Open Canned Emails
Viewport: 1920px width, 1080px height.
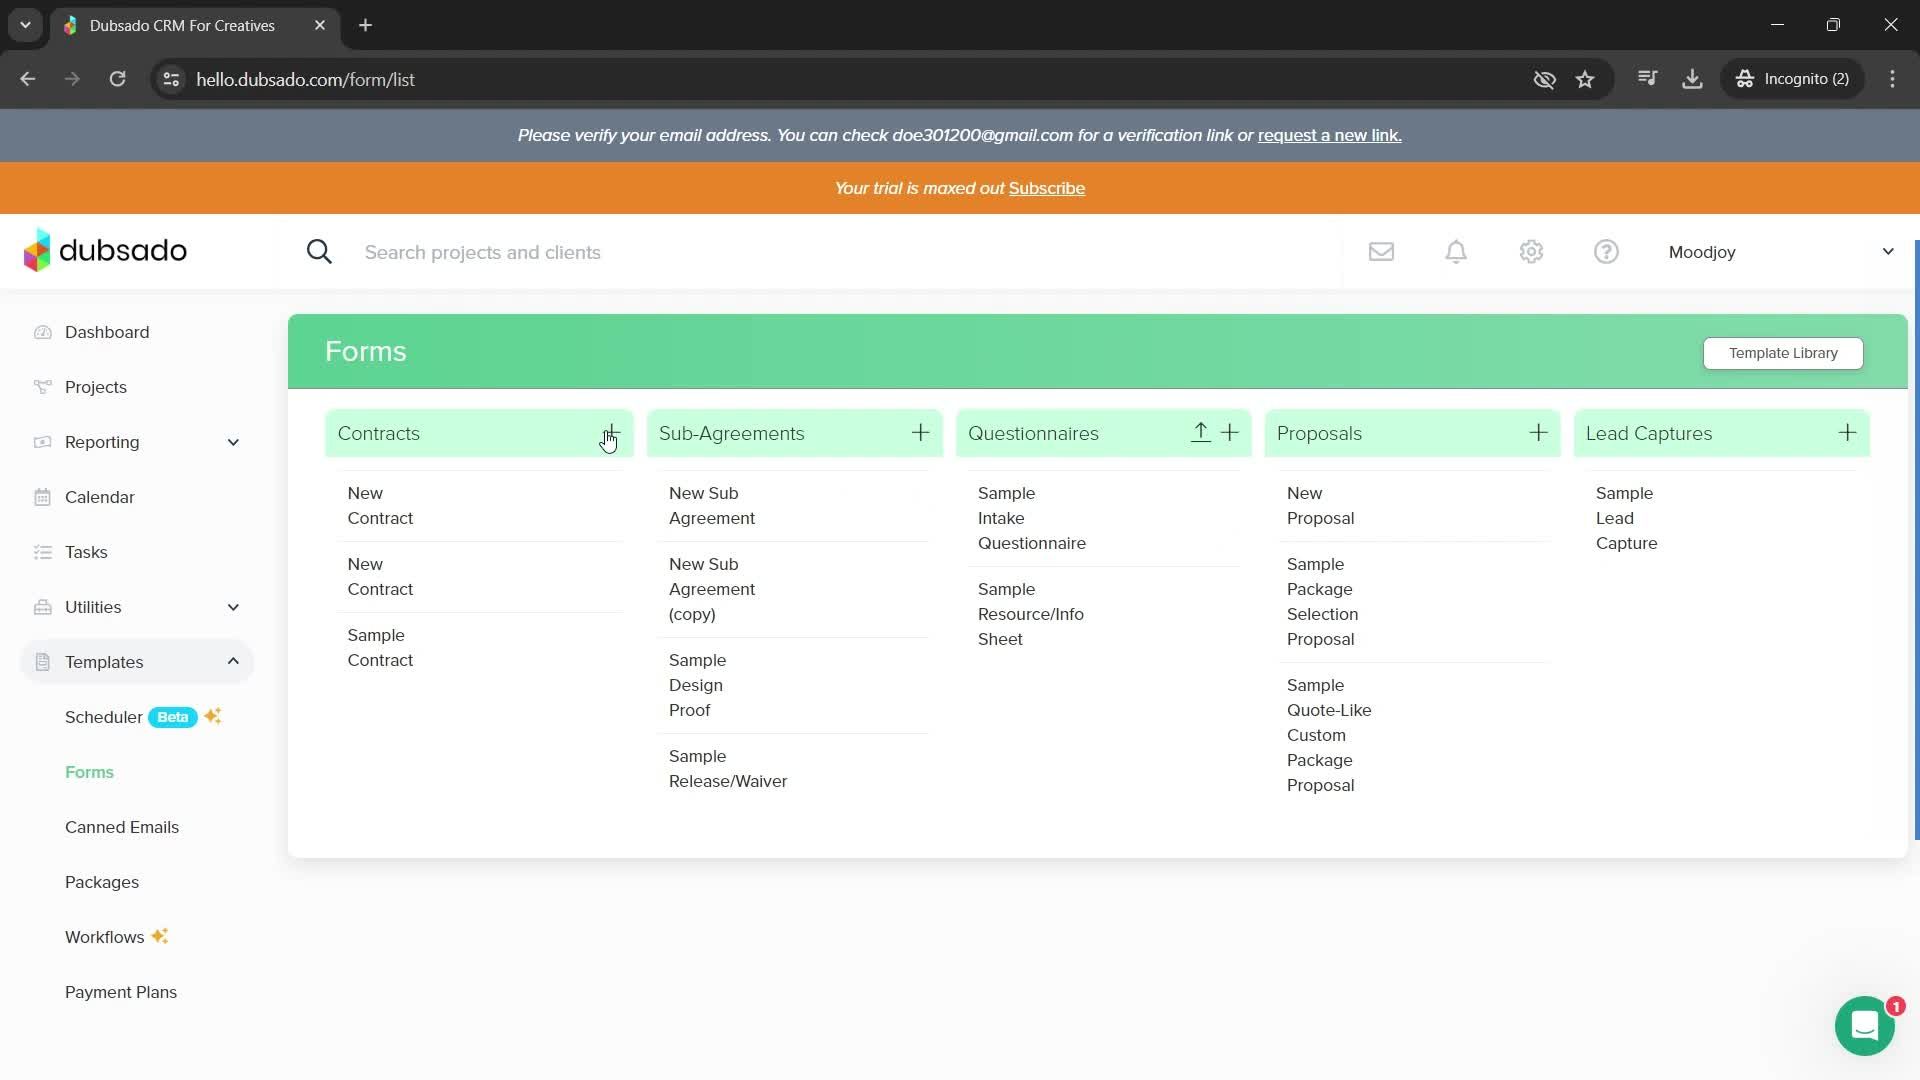pyautogui.click(x=122, y=827)
